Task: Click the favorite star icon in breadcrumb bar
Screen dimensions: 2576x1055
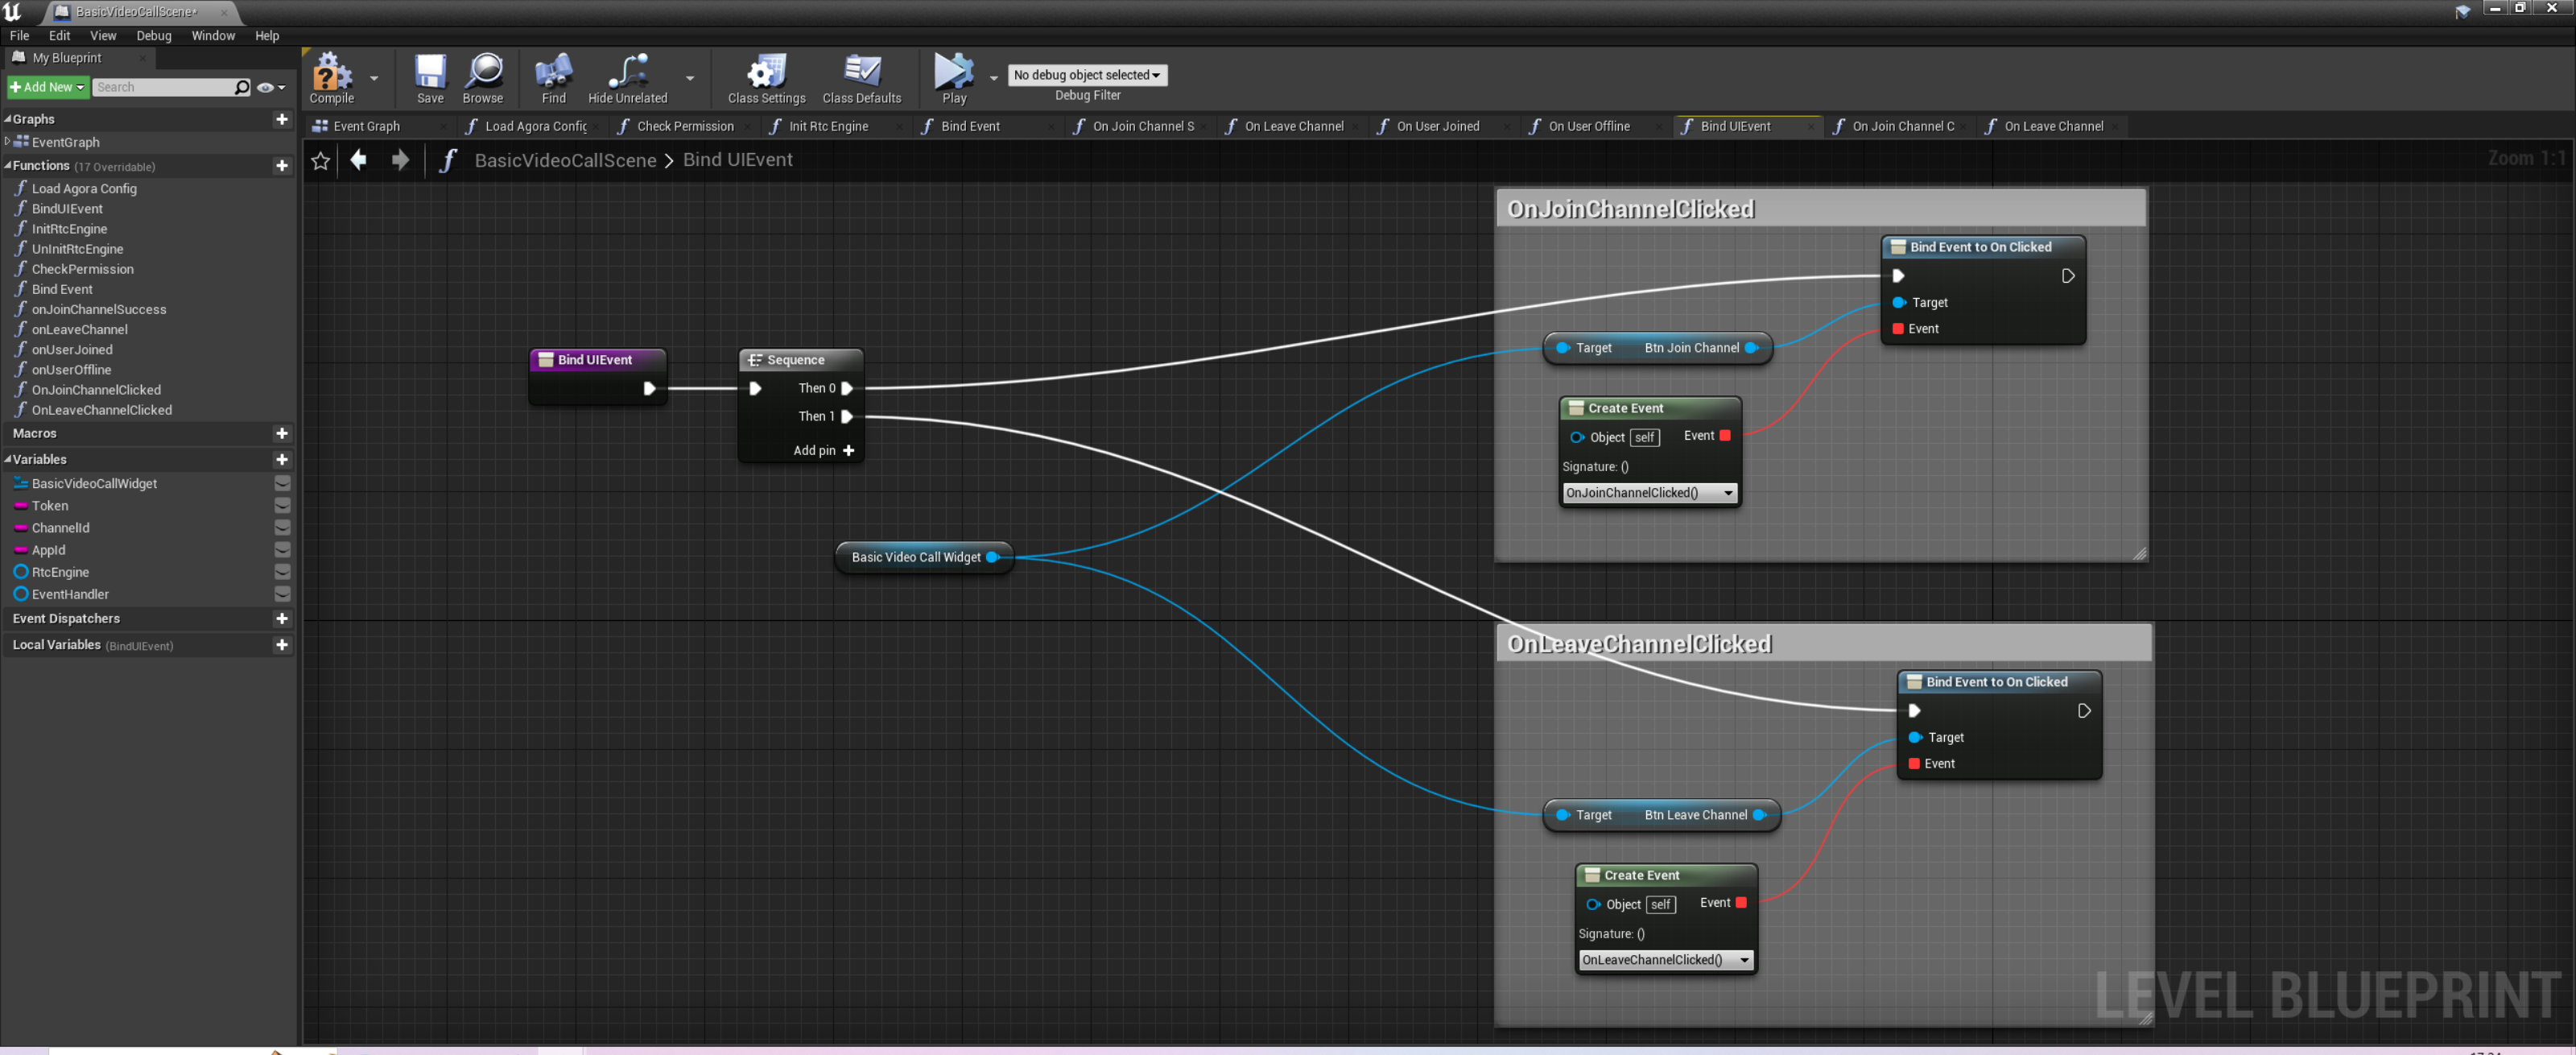Action: [320, 160]
